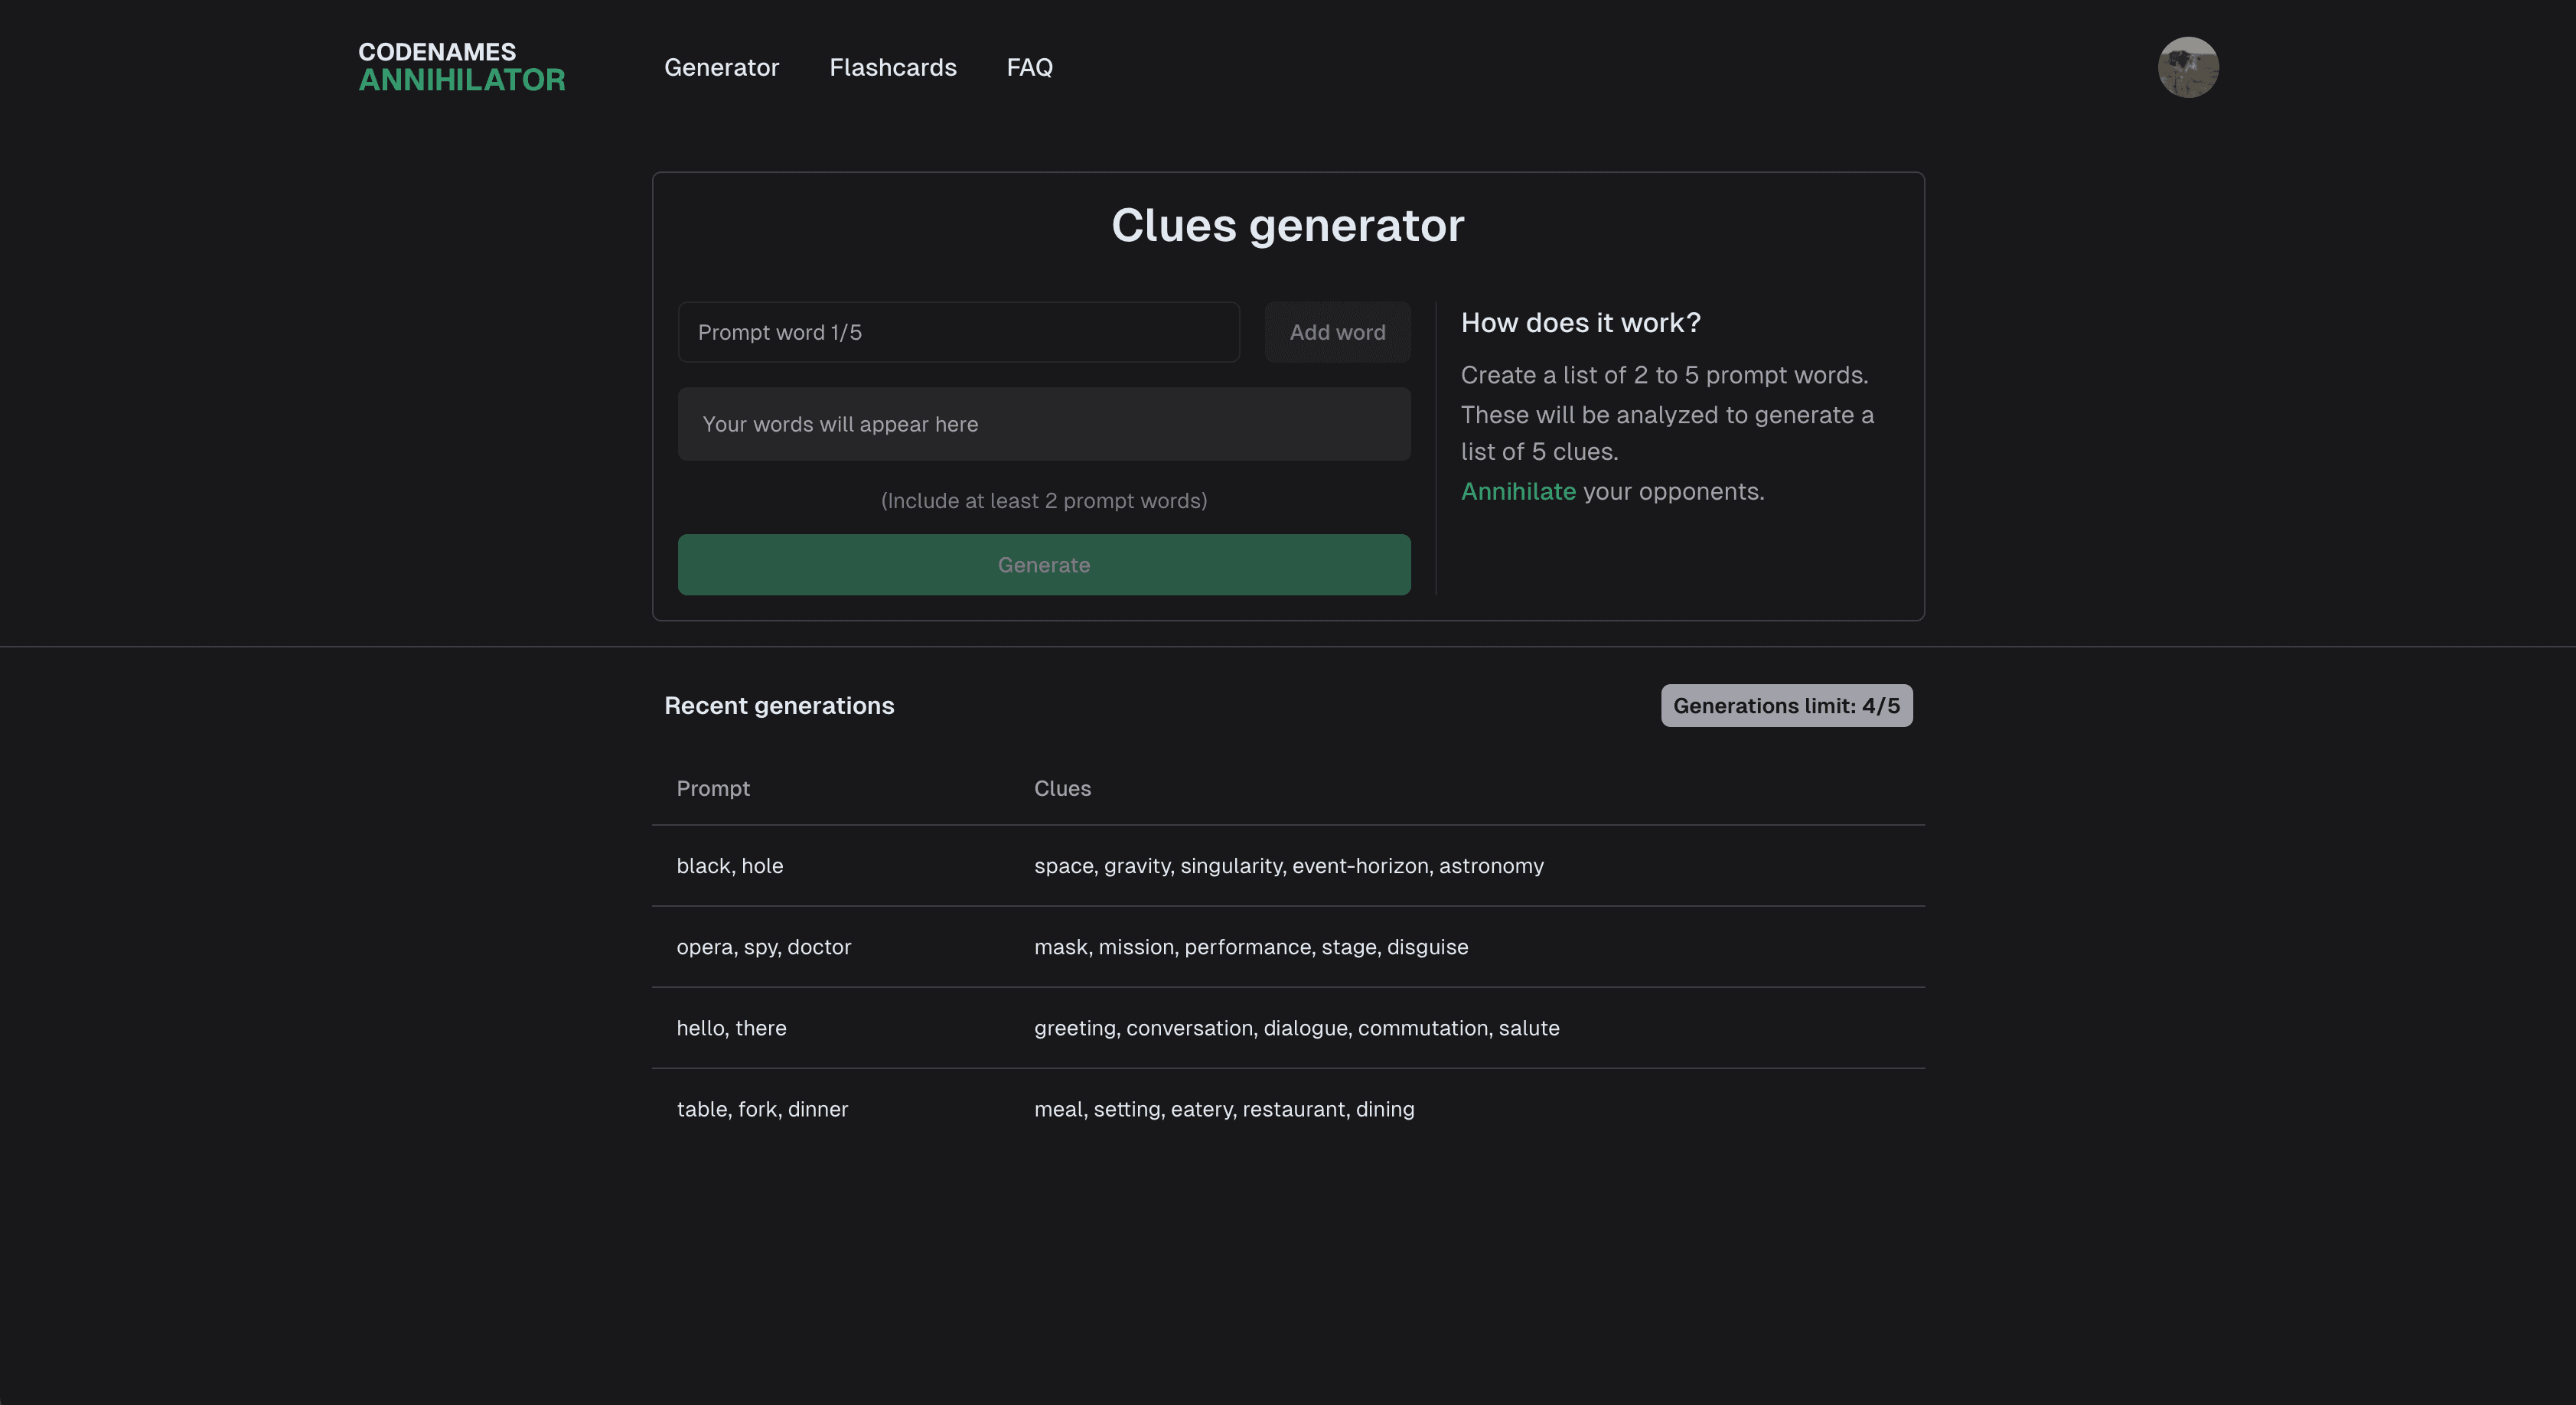Click the Your words will appear here area
2576x1405 pixels.
[x=1043, y=422]
